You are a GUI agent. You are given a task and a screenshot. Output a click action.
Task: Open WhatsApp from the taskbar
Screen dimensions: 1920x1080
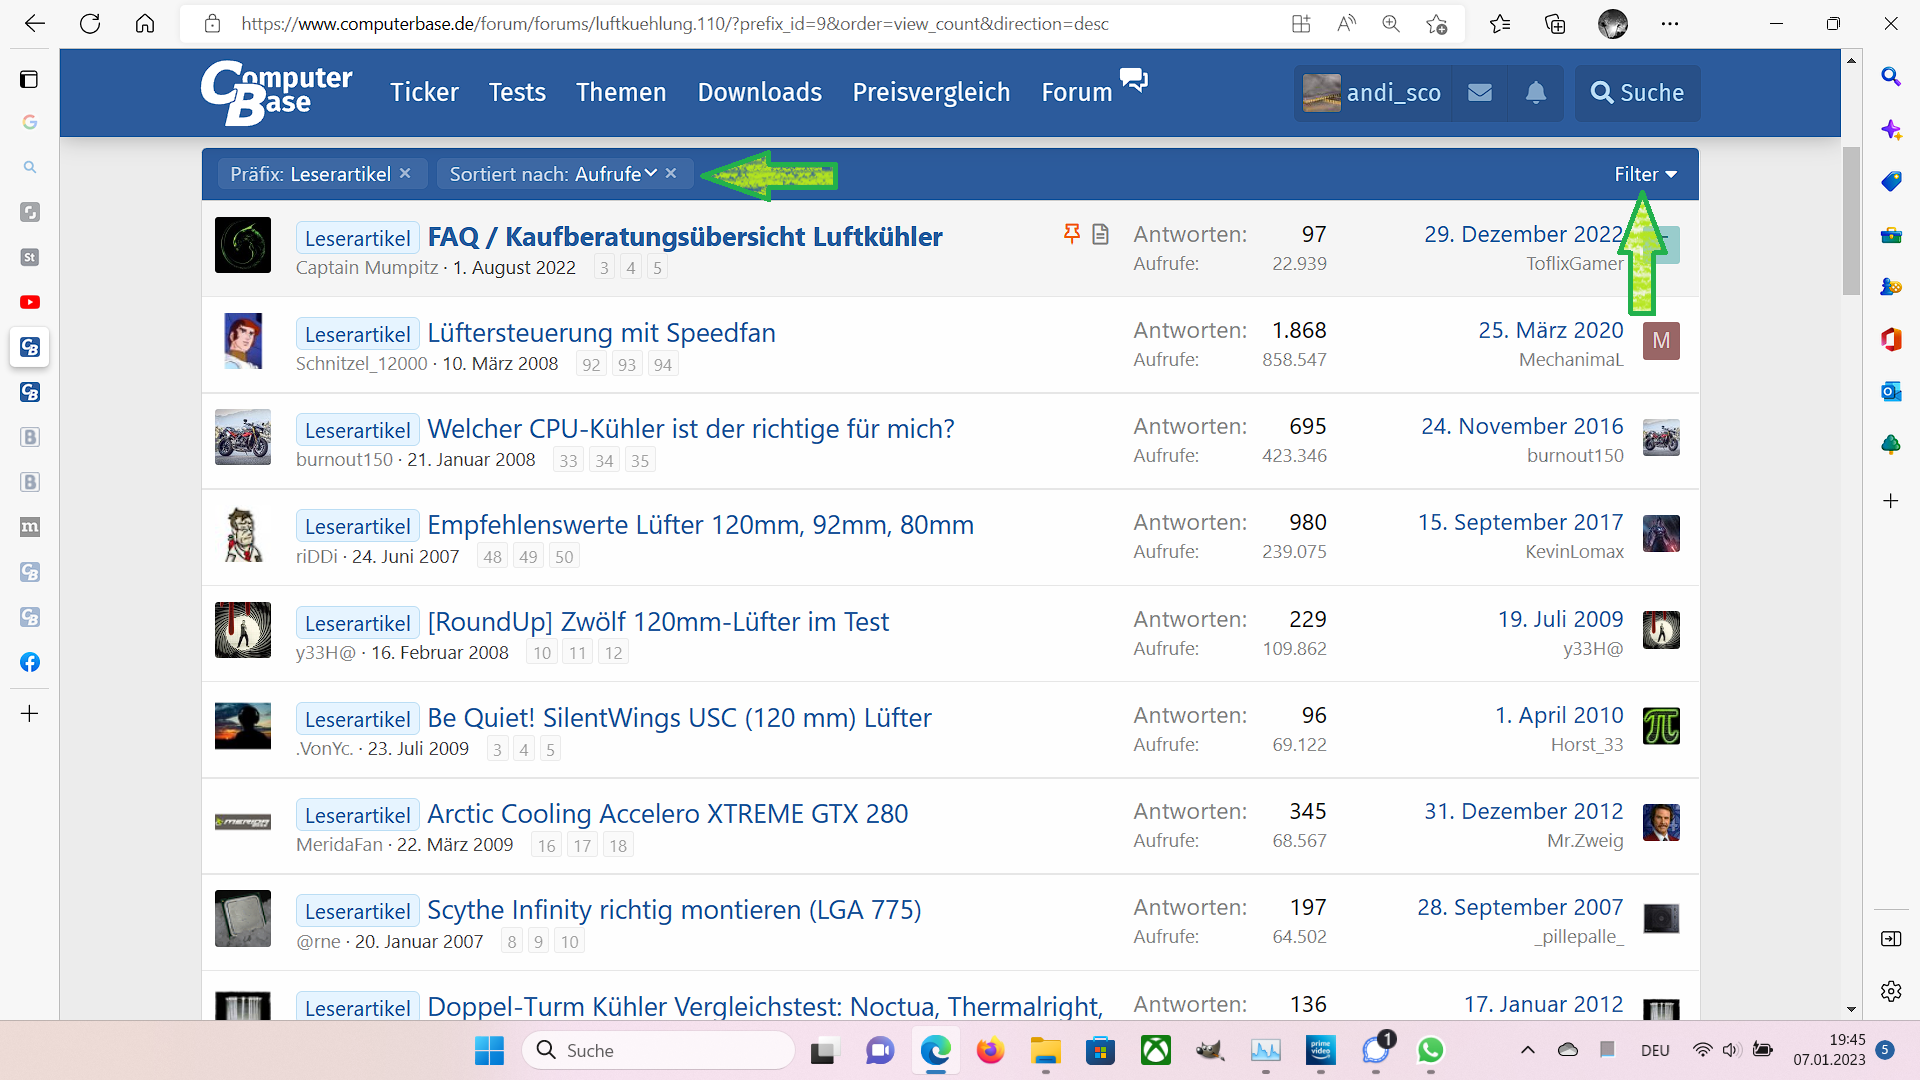1431,1050
